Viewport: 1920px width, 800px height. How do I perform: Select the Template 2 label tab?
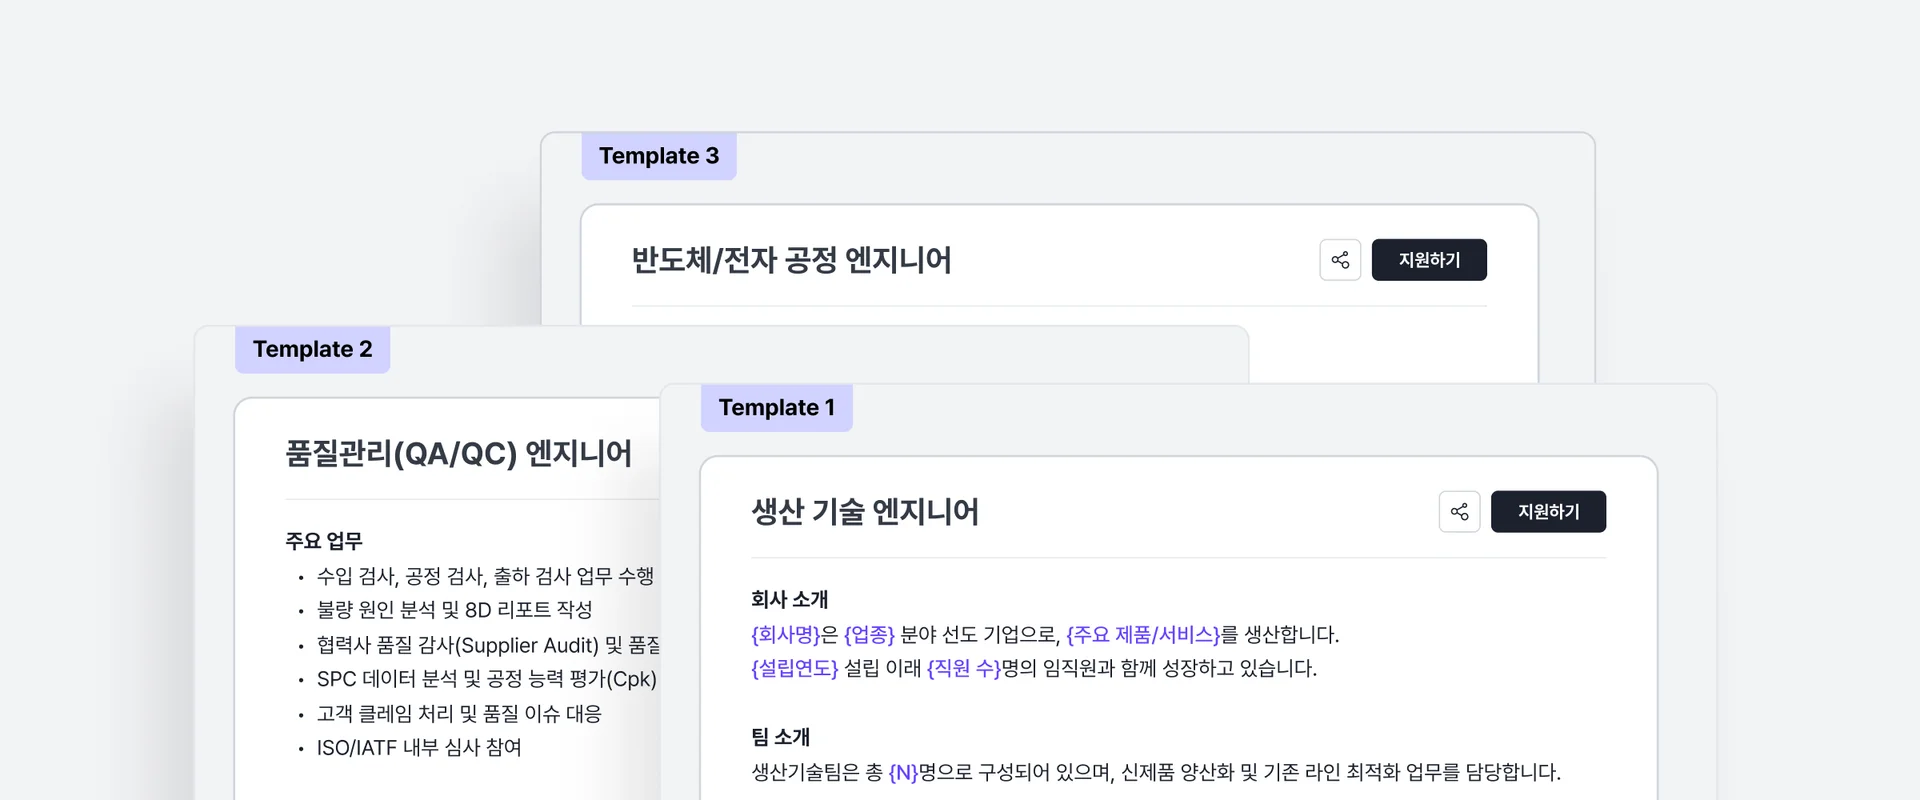pyautogui.click(x=312, y=350)
